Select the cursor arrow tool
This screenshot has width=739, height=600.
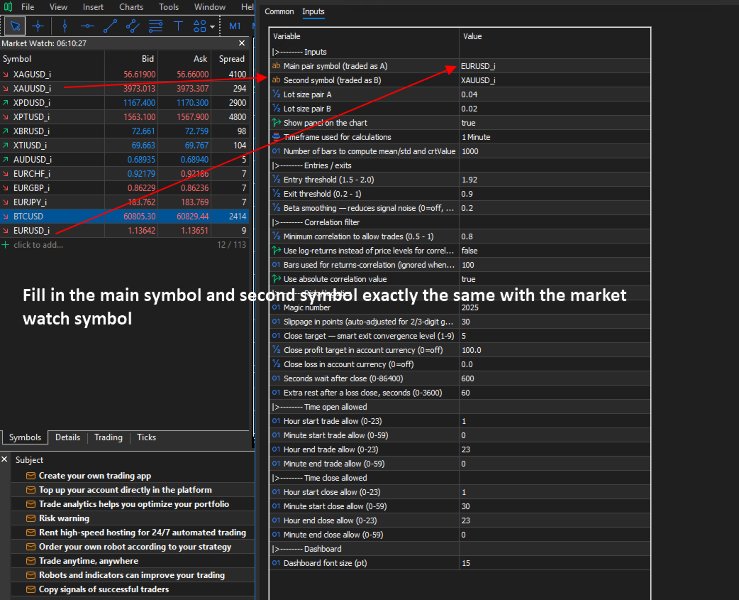pyautogui.click(x=15, y=26)
